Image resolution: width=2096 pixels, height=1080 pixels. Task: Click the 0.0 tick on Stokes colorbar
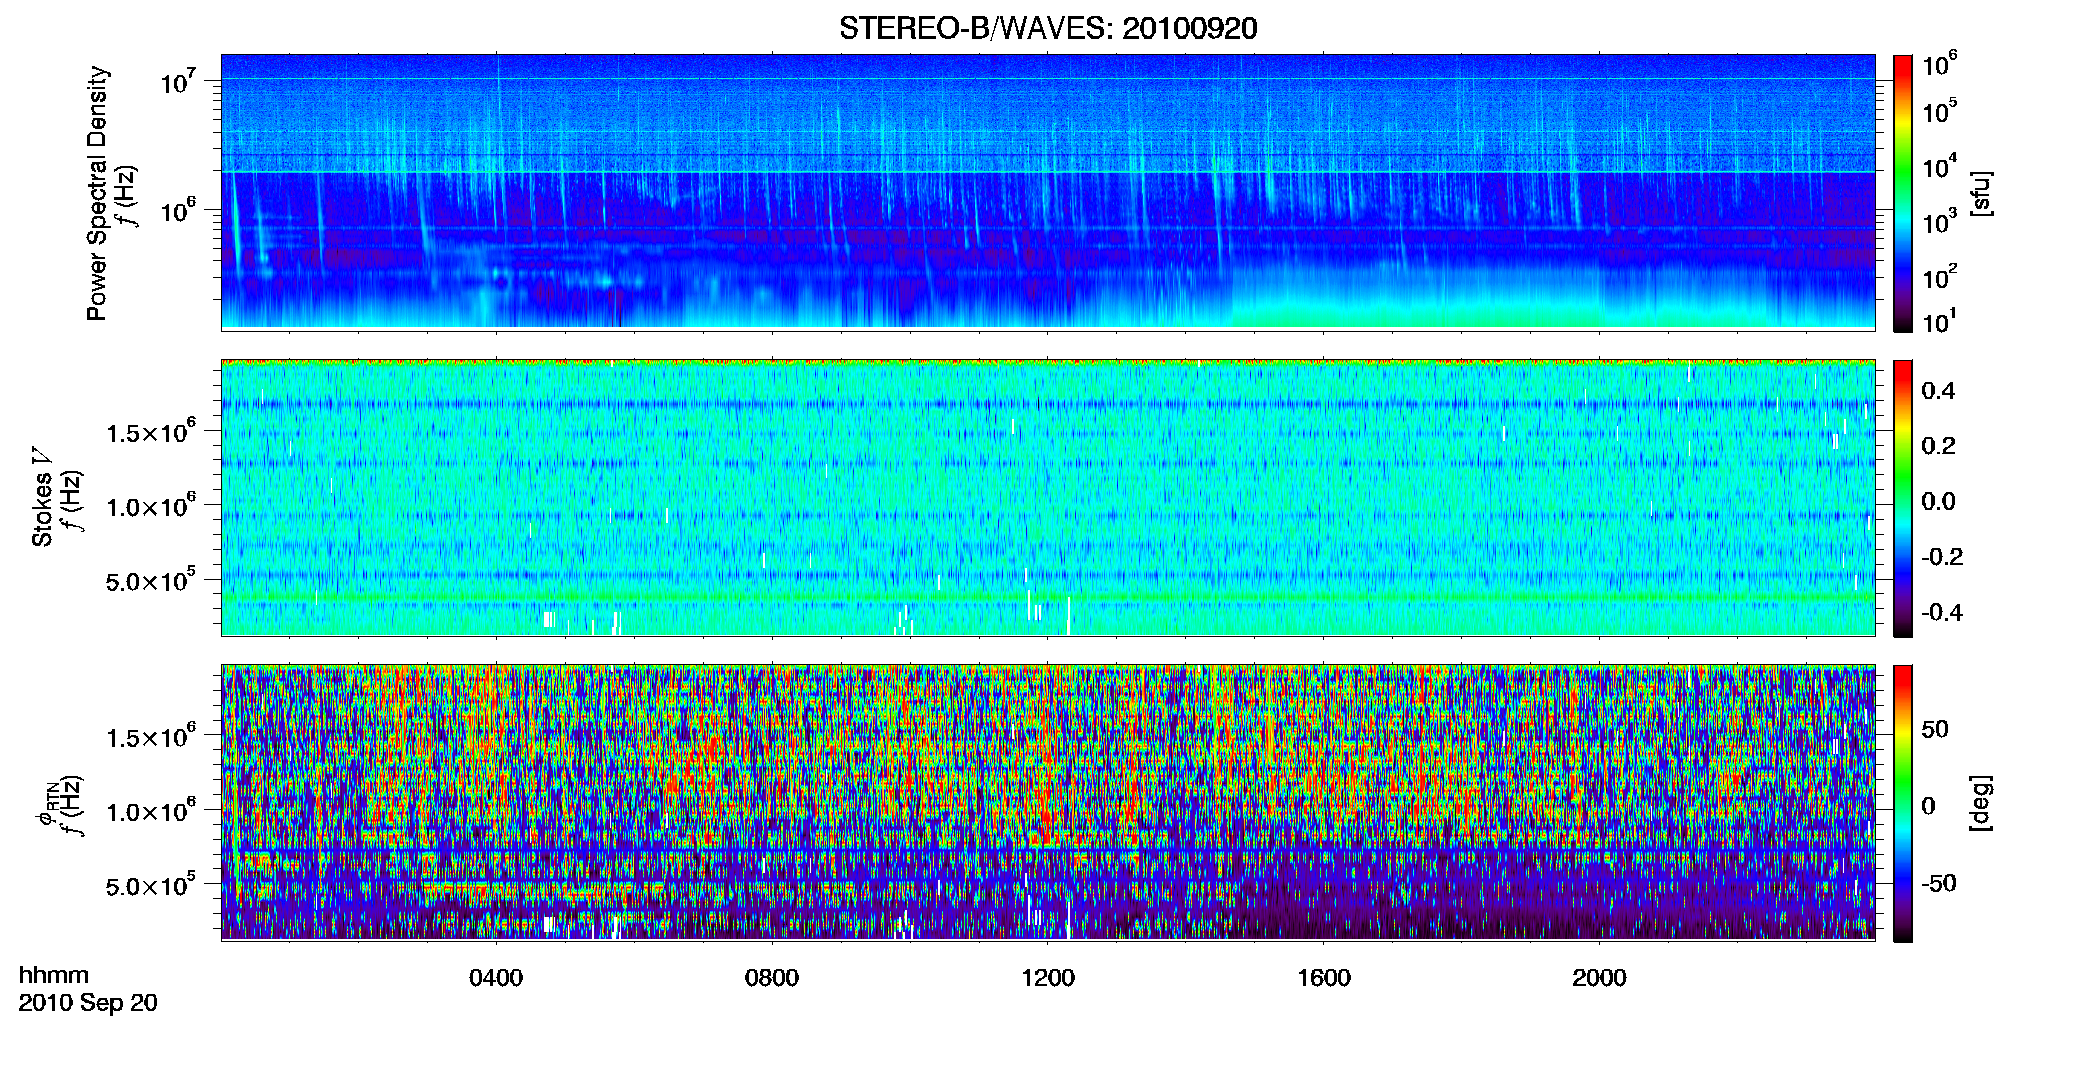pos(1938,501)
